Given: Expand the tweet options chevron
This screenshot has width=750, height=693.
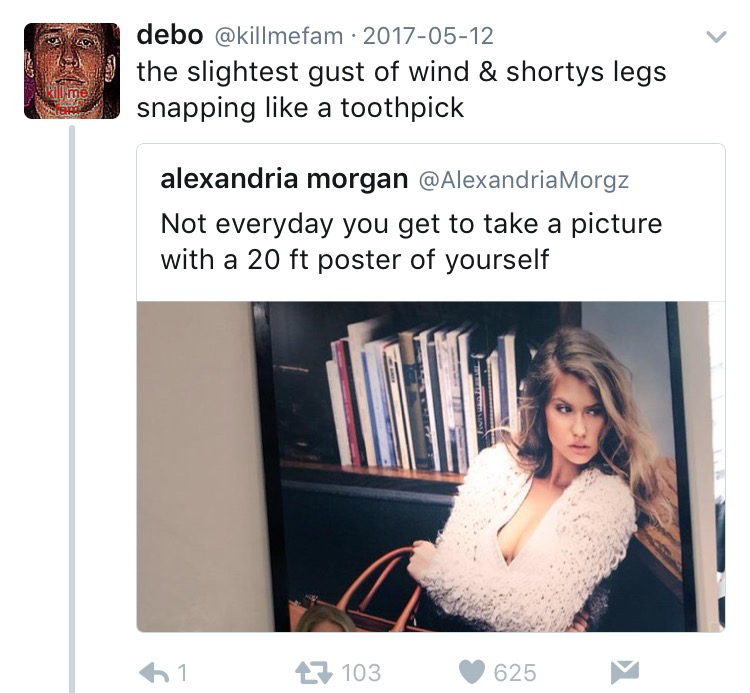Looking at the screenshot, I should (x=716, y=38).
